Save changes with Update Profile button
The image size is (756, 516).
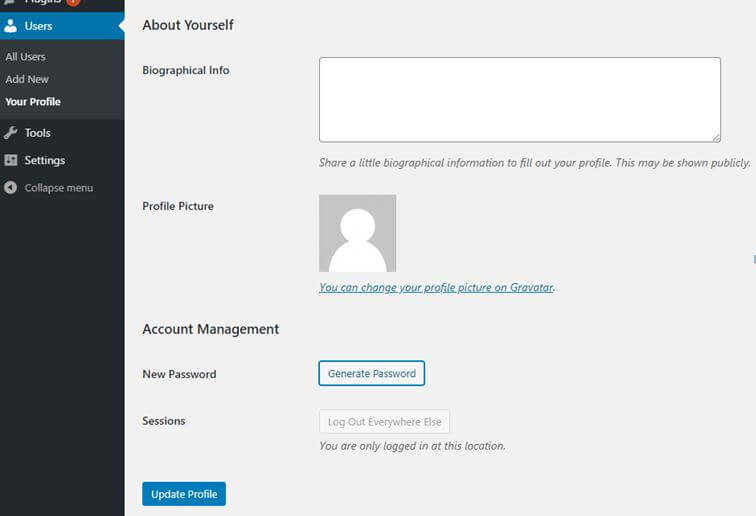coord(184,494)
